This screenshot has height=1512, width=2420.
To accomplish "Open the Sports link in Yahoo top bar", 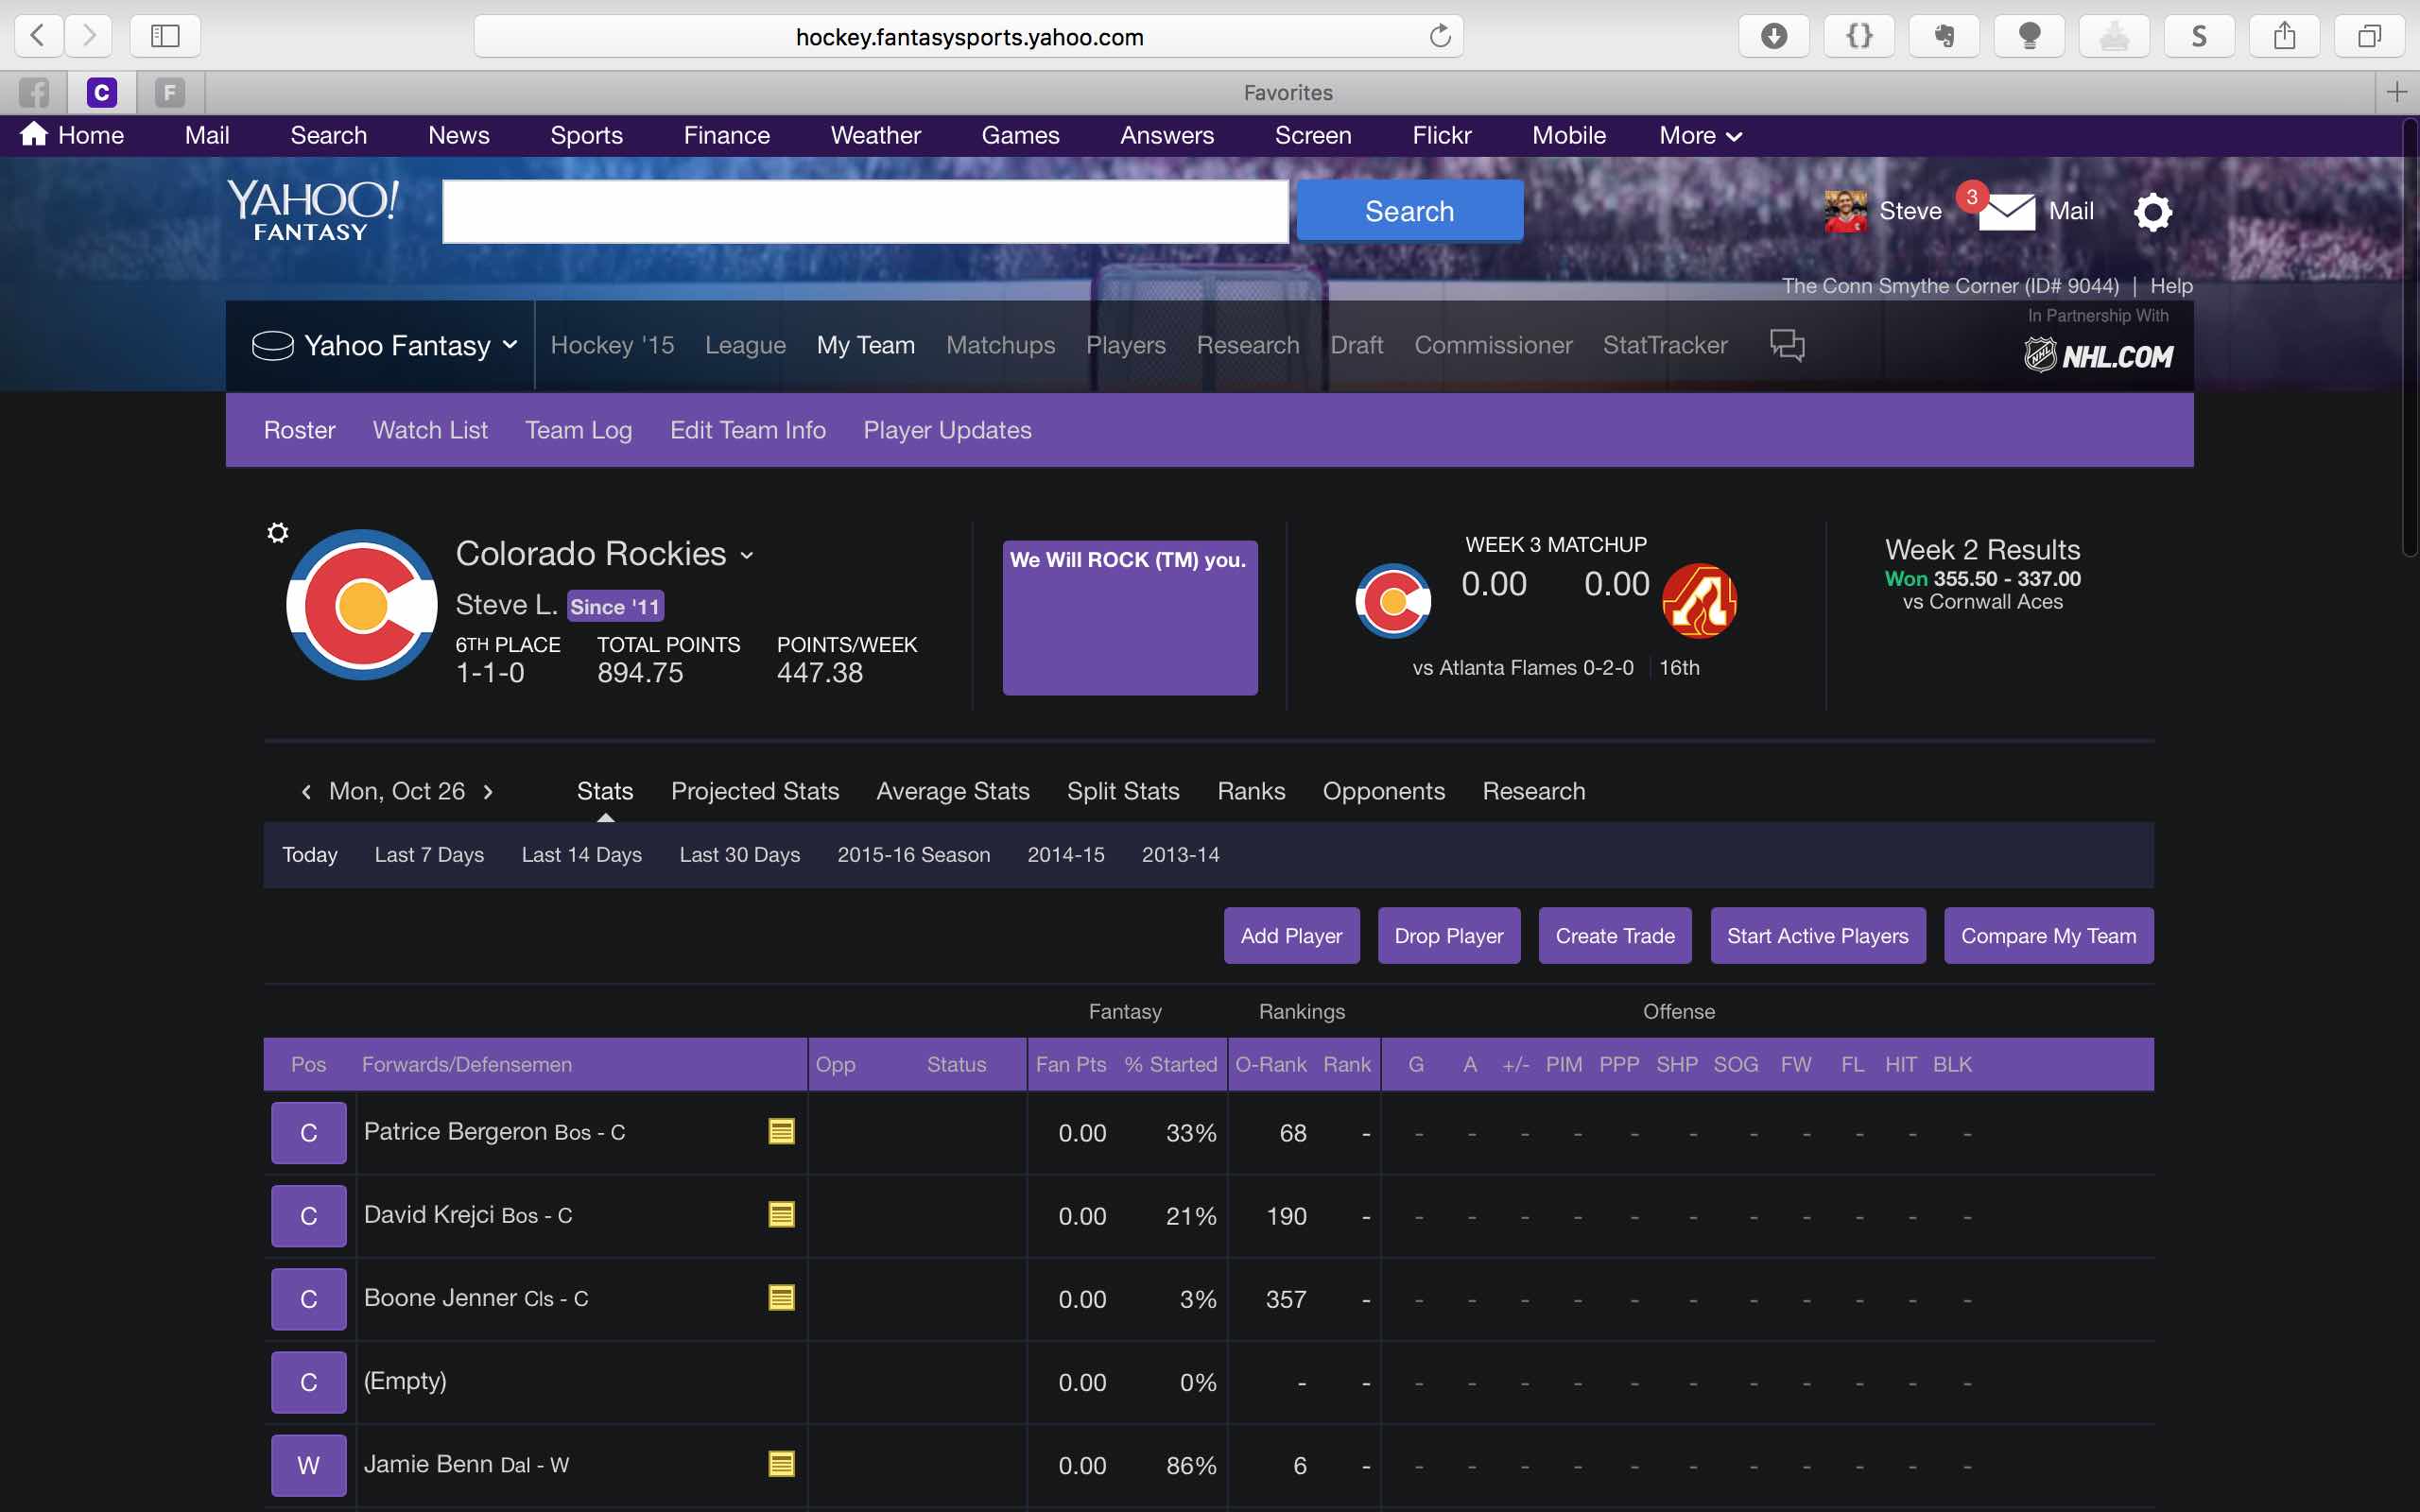I will (x=586, y=135).
